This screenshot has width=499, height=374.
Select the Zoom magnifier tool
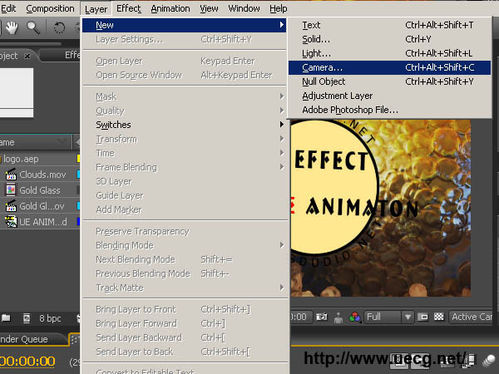[x=33, y=28]
